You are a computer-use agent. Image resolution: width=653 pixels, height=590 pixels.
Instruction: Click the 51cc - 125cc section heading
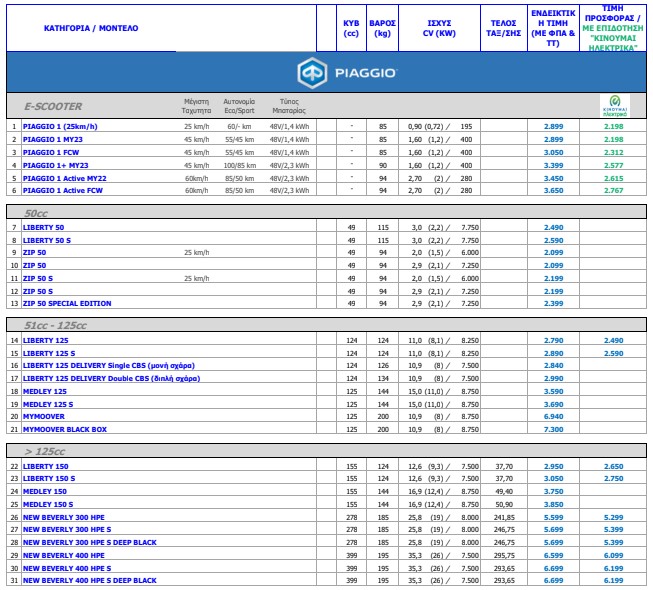tap(55, 325)
